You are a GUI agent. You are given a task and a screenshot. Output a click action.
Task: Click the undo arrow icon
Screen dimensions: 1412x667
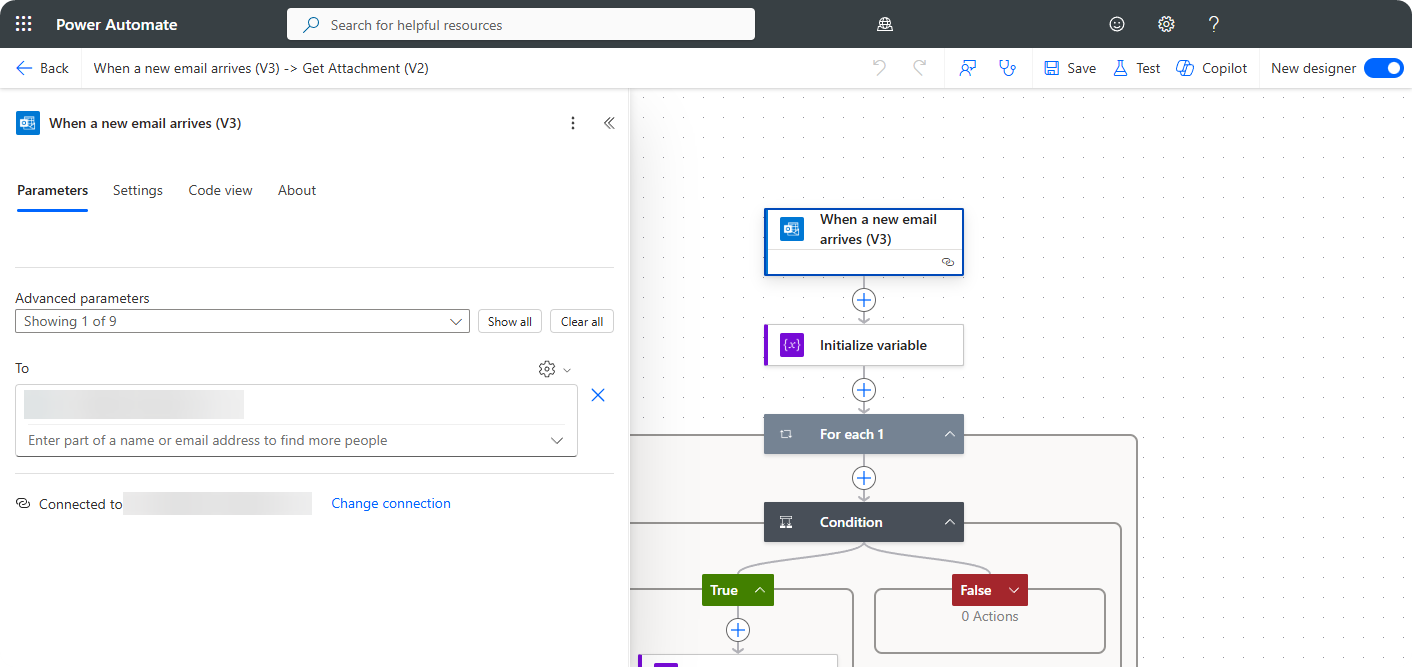(x=879, y=68)
